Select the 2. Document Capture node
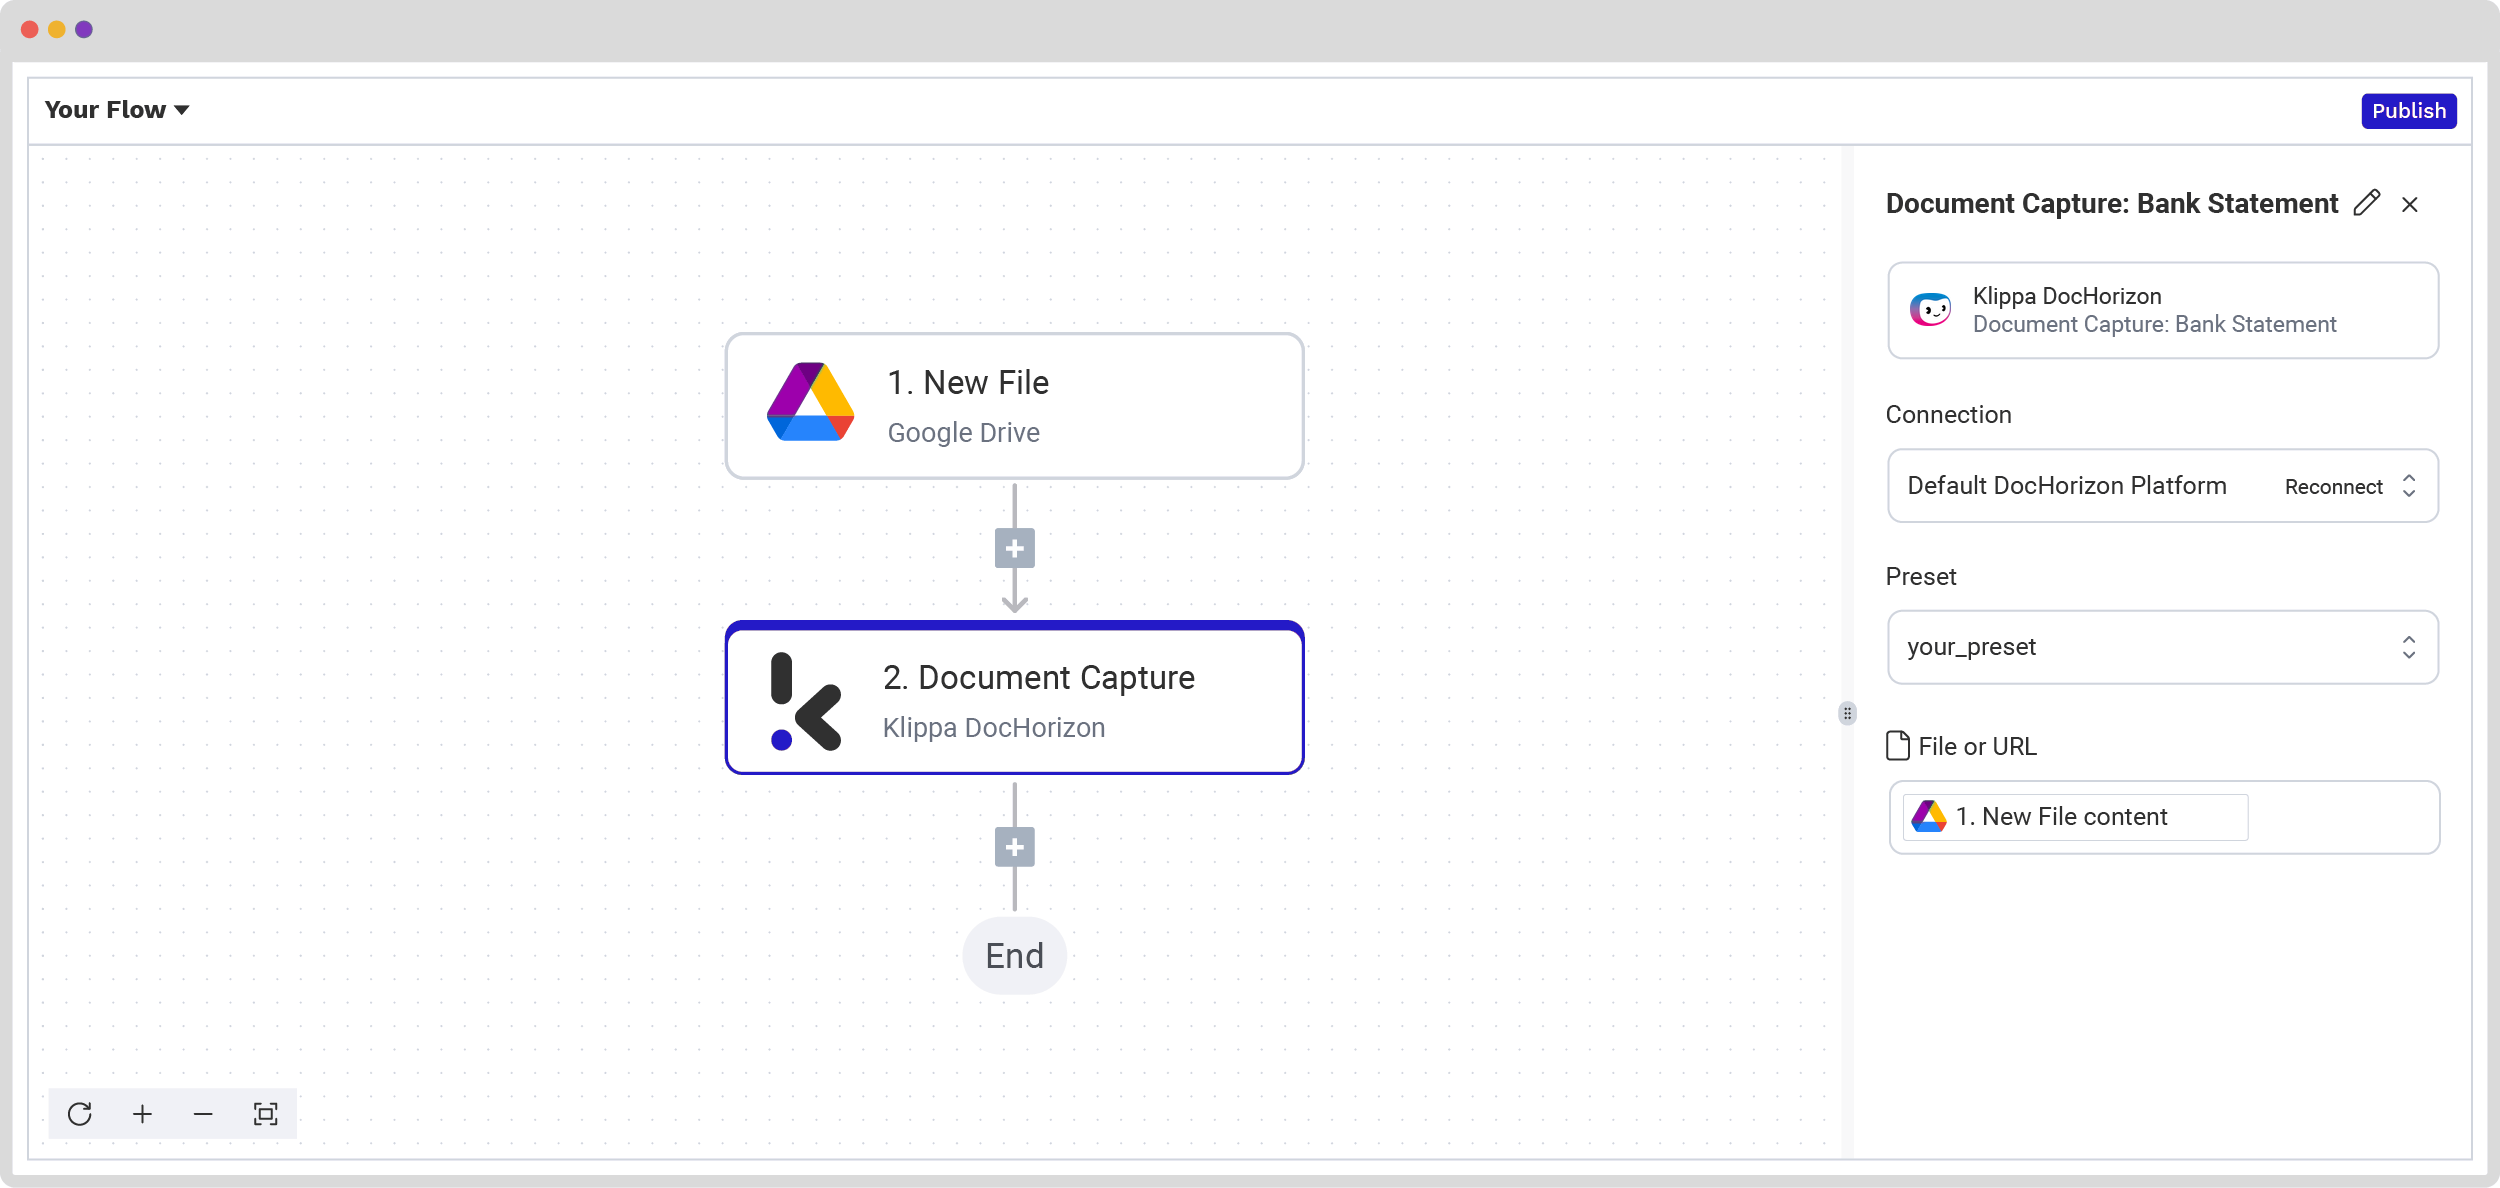The image size is (2500, 1188). click(1014, 698)
